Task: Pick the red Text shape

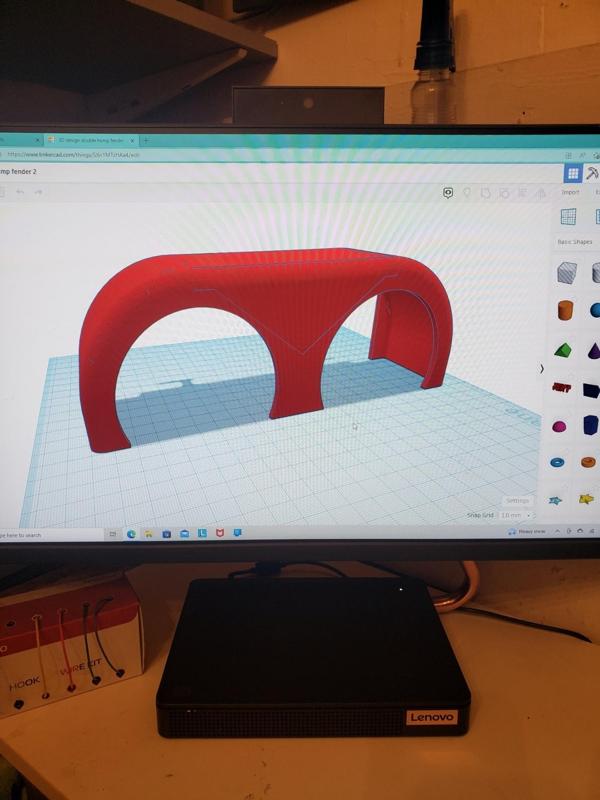Action: (561, 388)
